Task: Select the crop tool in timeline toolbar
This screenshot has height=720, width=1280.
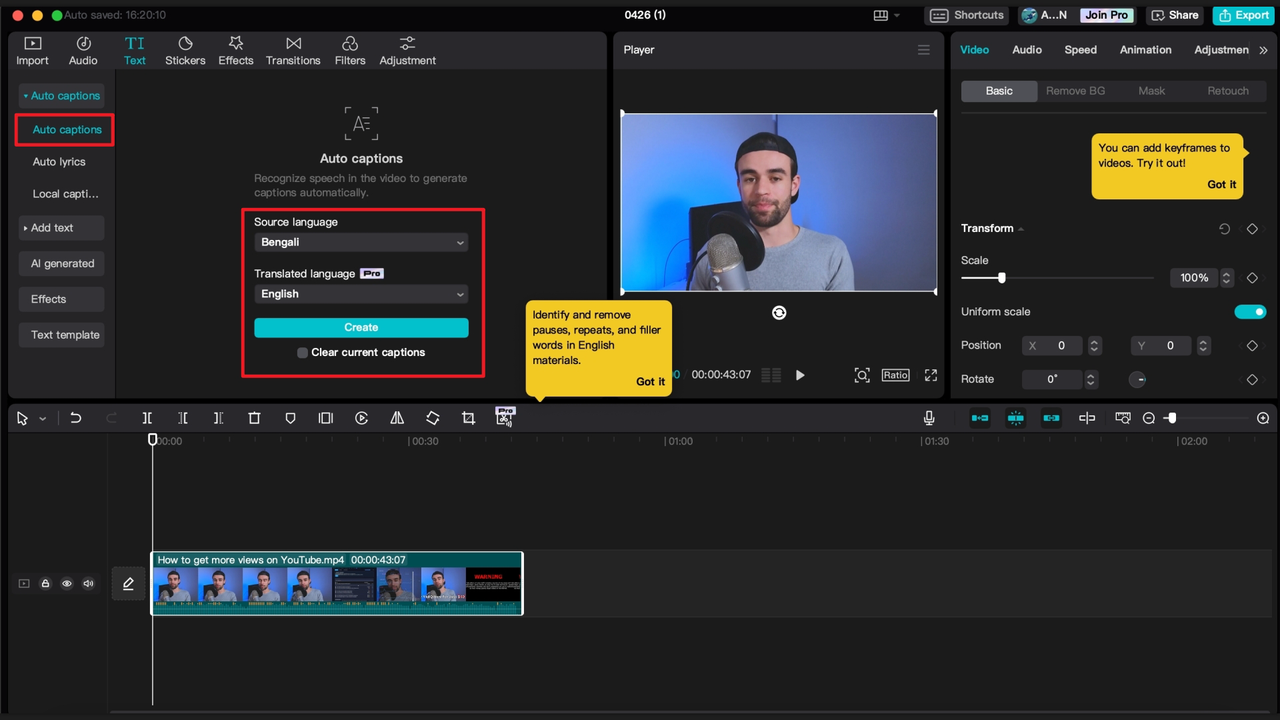Action: point(468,418)
